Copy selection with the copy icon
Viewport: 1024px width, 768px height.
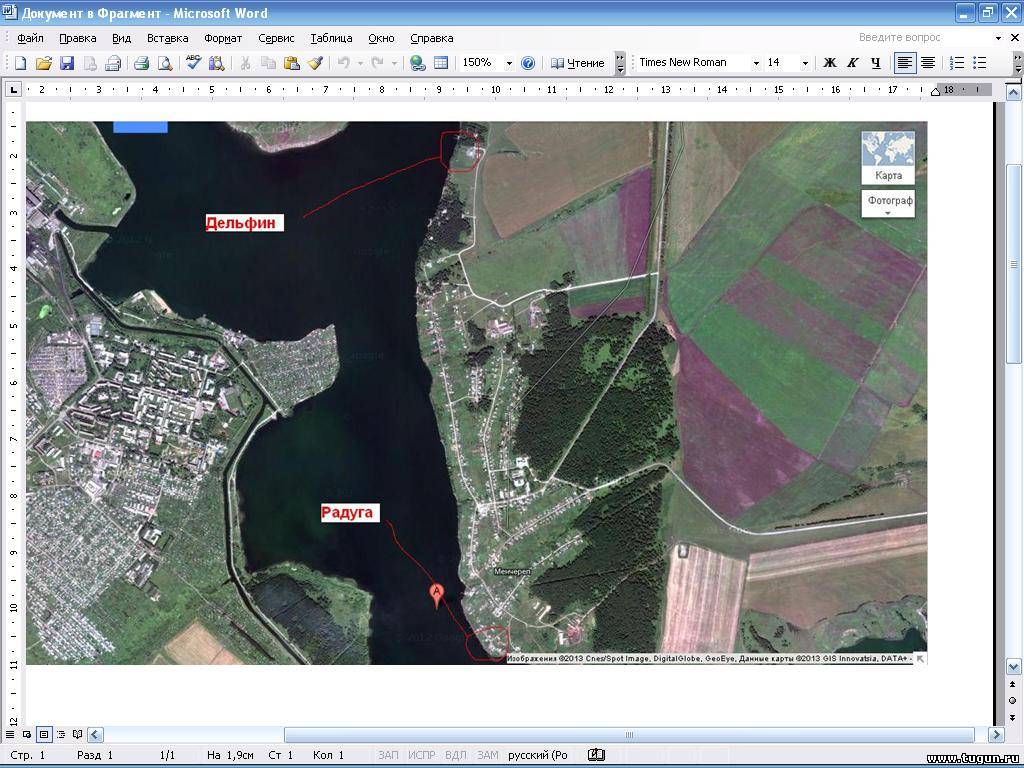click(x=268, y=63)
